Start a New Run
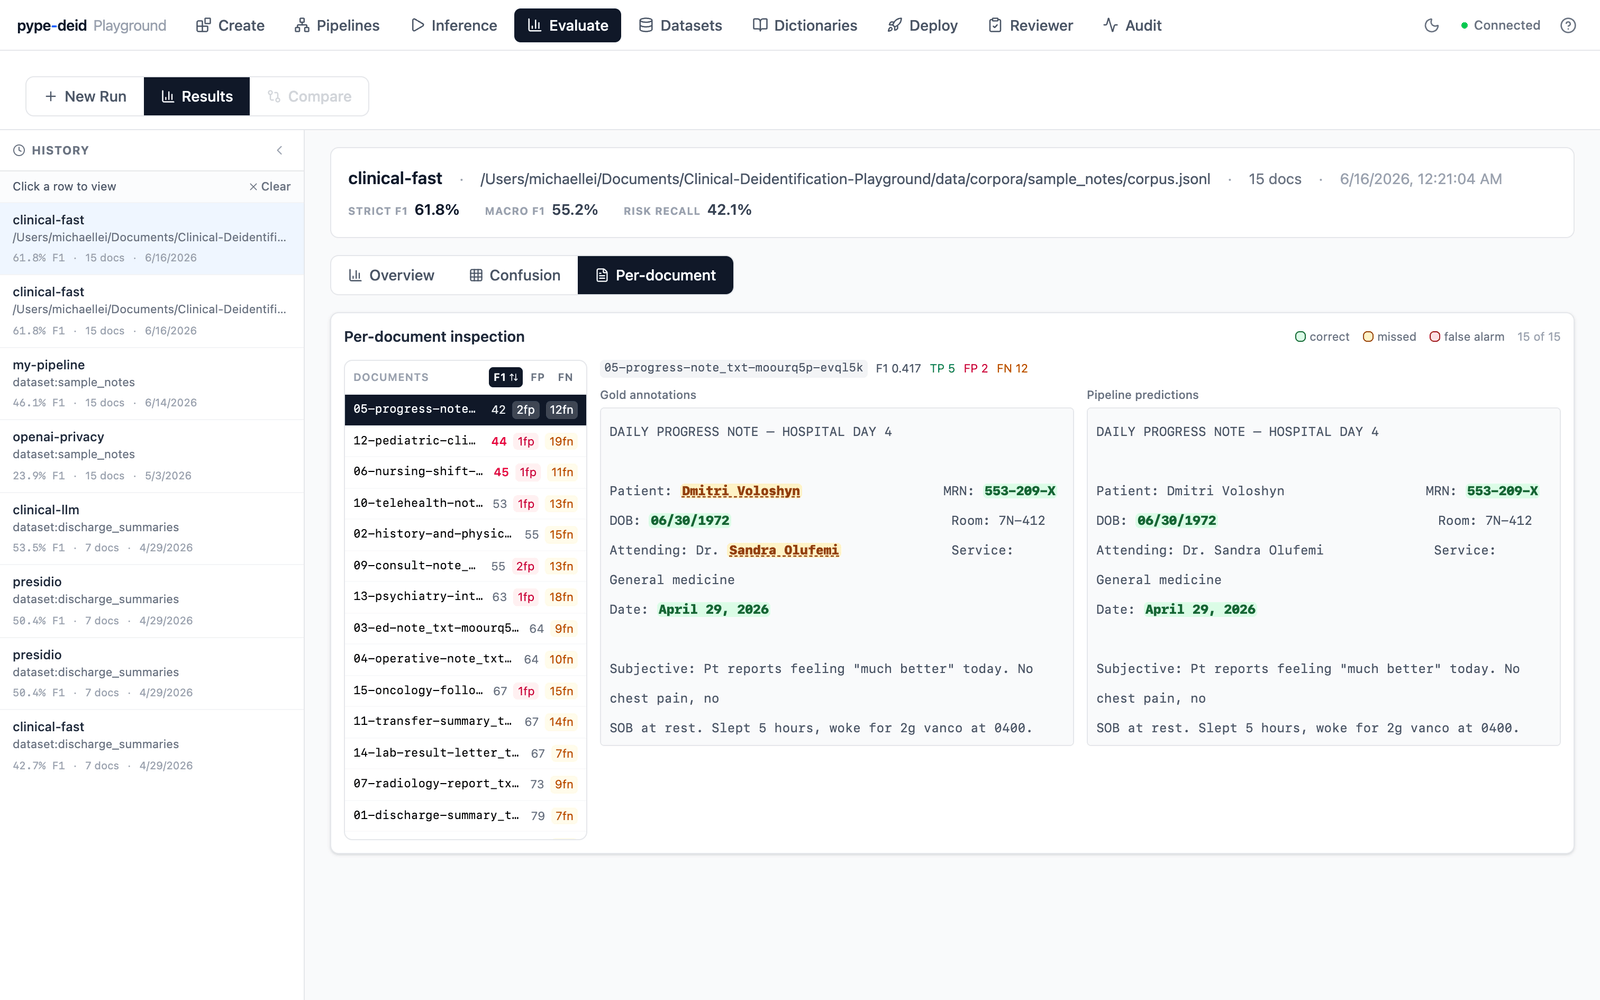The width and height of the screenshot is (1600, 1000). coord(85,96)
